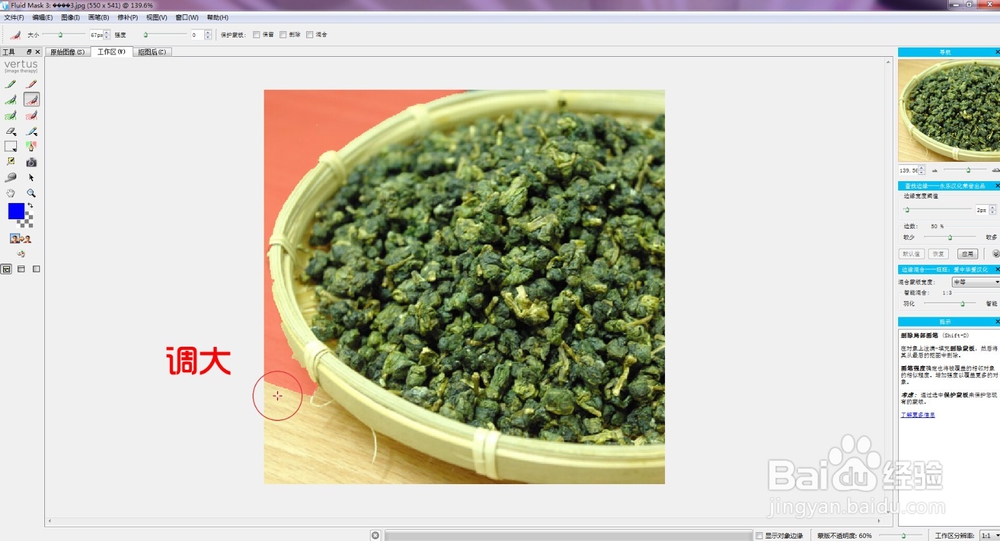Pick the blue Blend brush tool
Image resolution: width=1000 pixels, height=541 pixels.
coord(31,131)
